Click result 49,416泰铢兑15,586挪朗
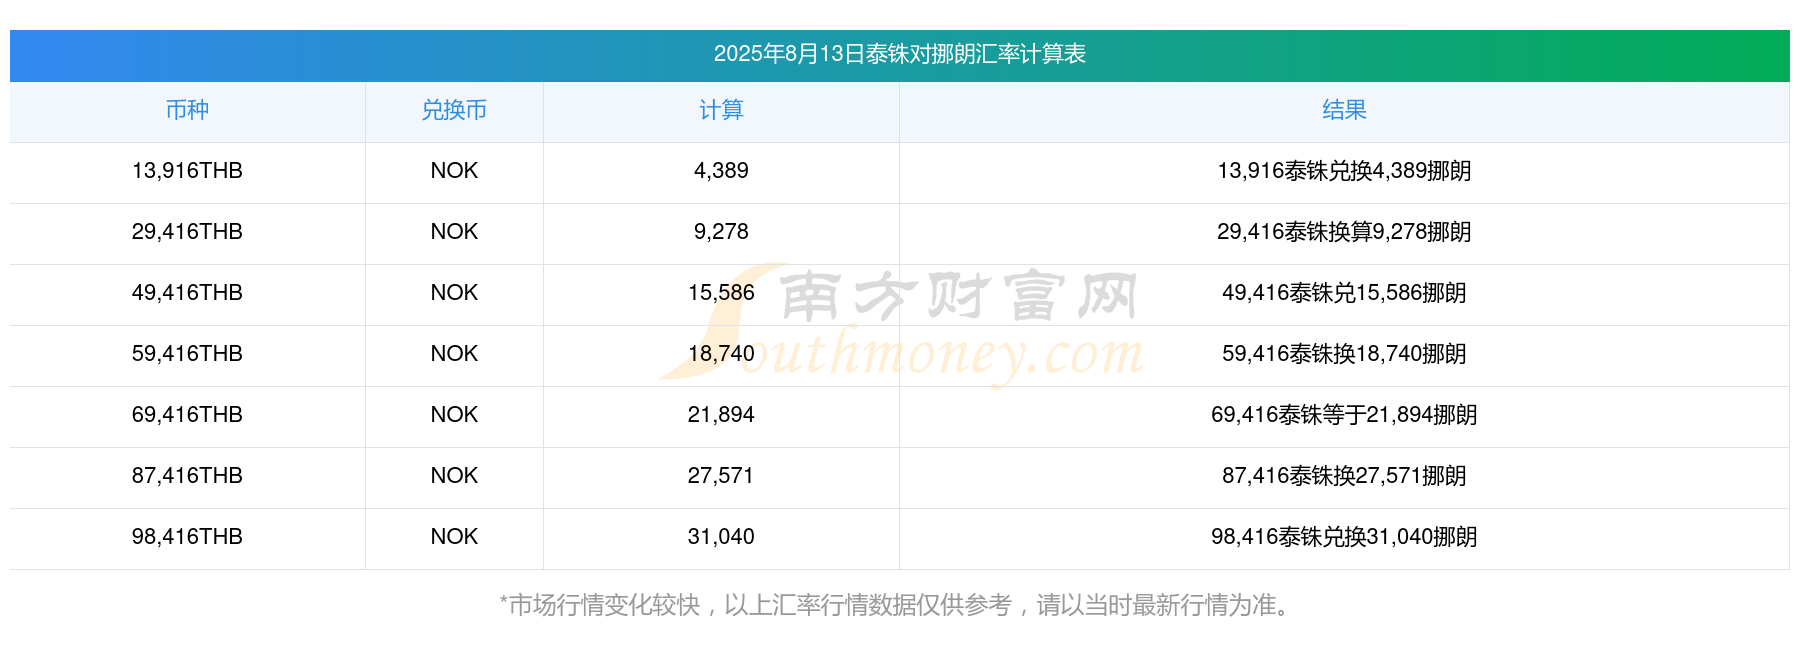 pyautogui.click(x=1344, y=293)
